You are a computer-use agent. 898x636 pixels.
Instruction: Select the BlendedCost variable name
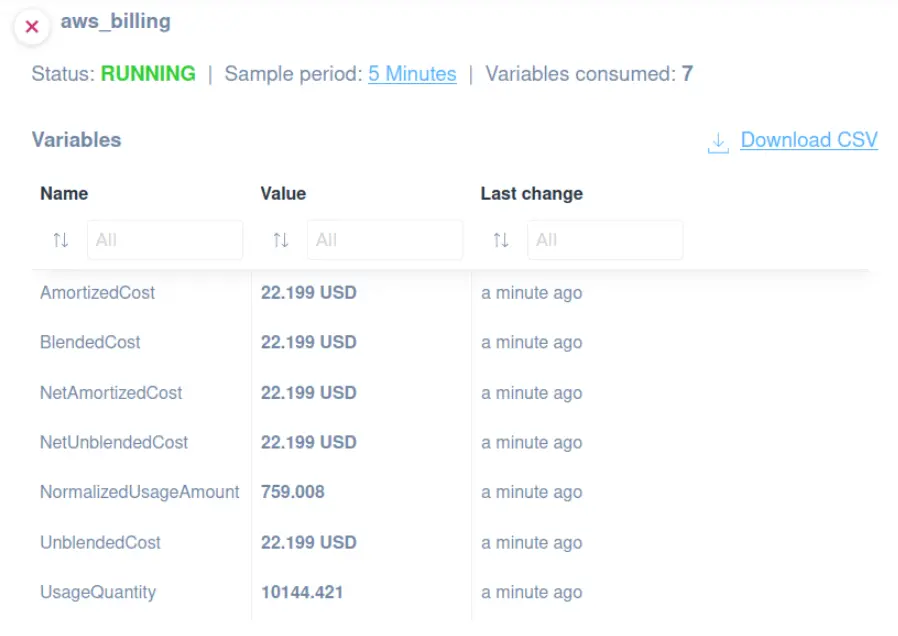tap(90, 342)
